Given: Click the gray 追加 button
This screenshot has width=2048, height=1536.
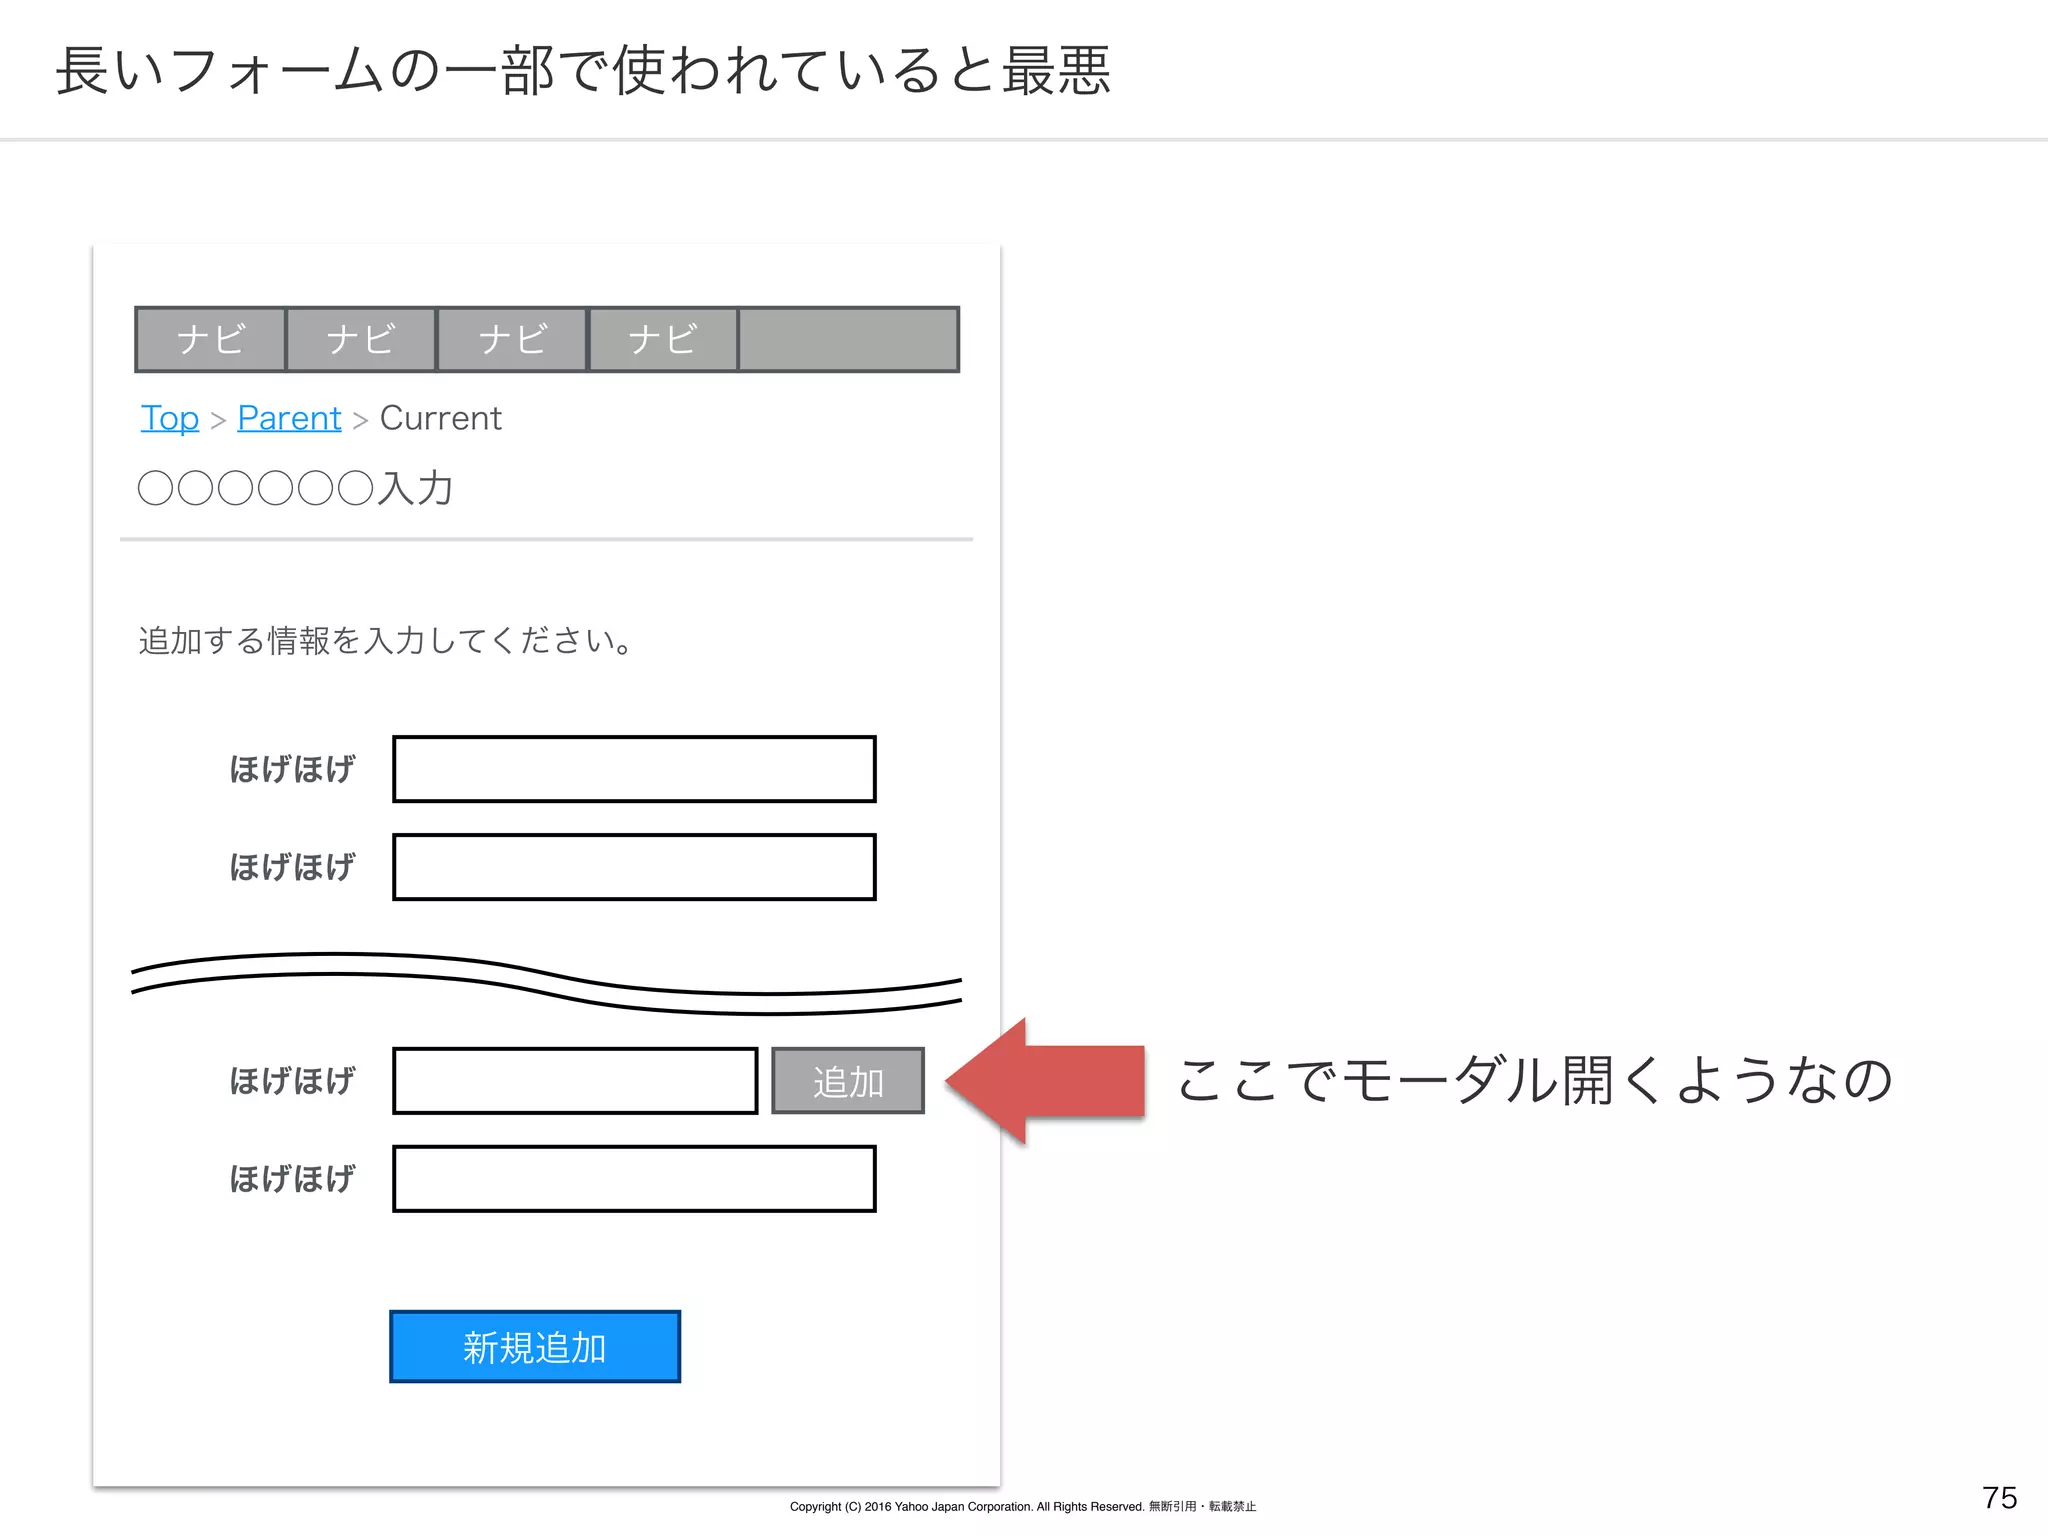Looking at the screenshot, I should click(x=848, y=1080).
